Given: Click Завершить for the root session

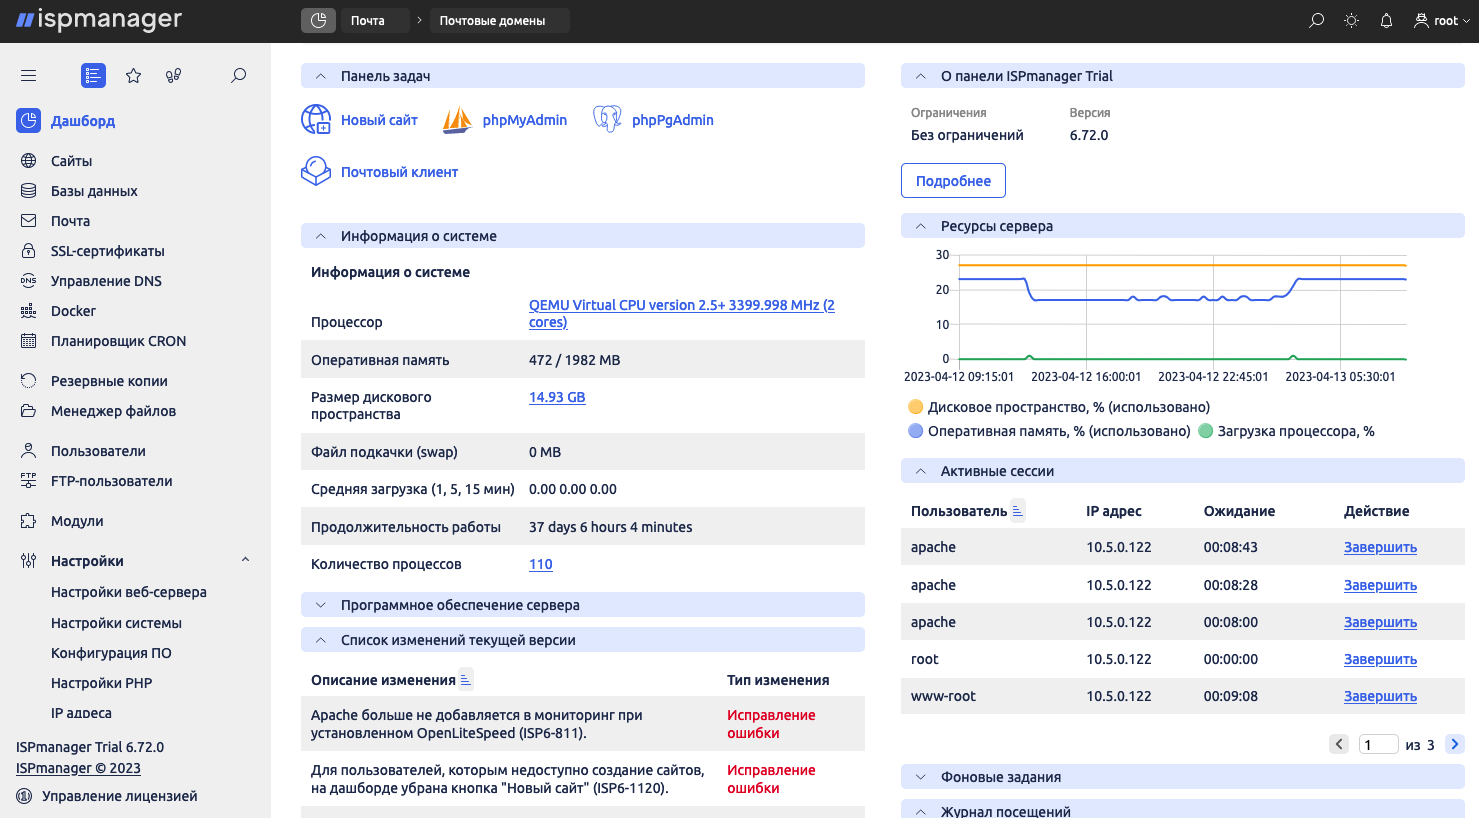Looking at the screenshot, I should (1380, 659).
